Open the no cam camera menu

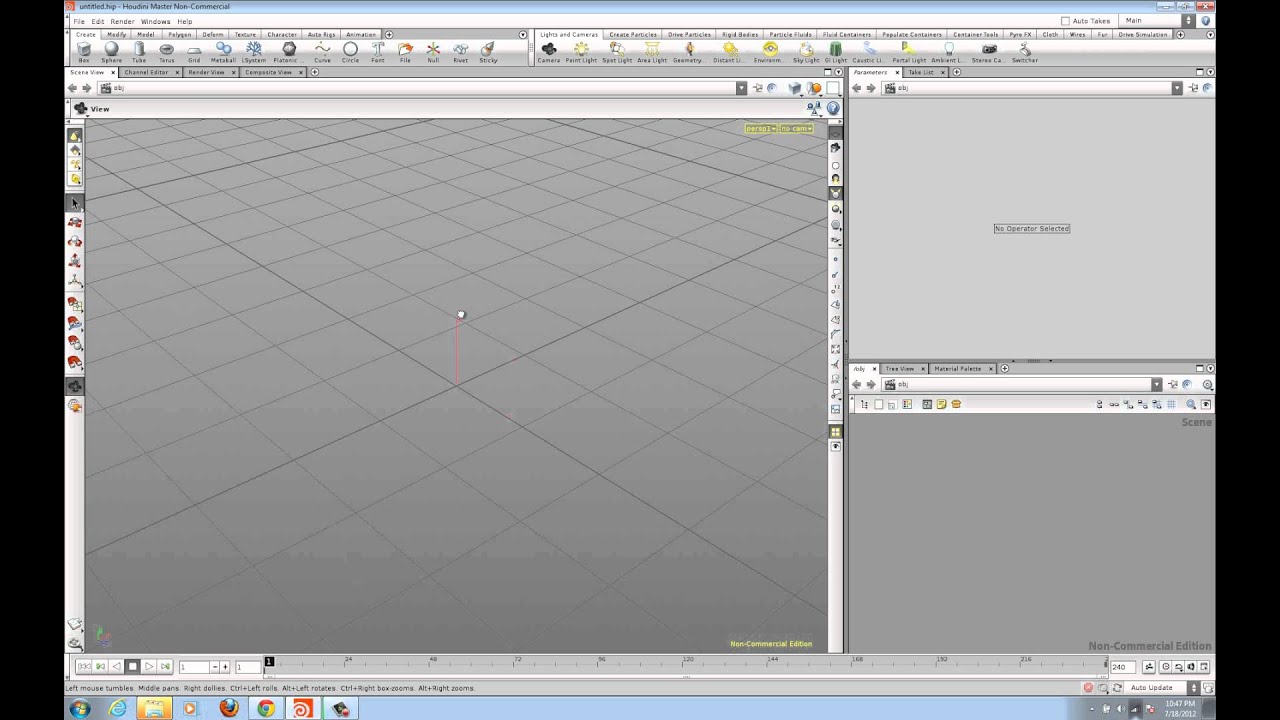coord(796,128)
